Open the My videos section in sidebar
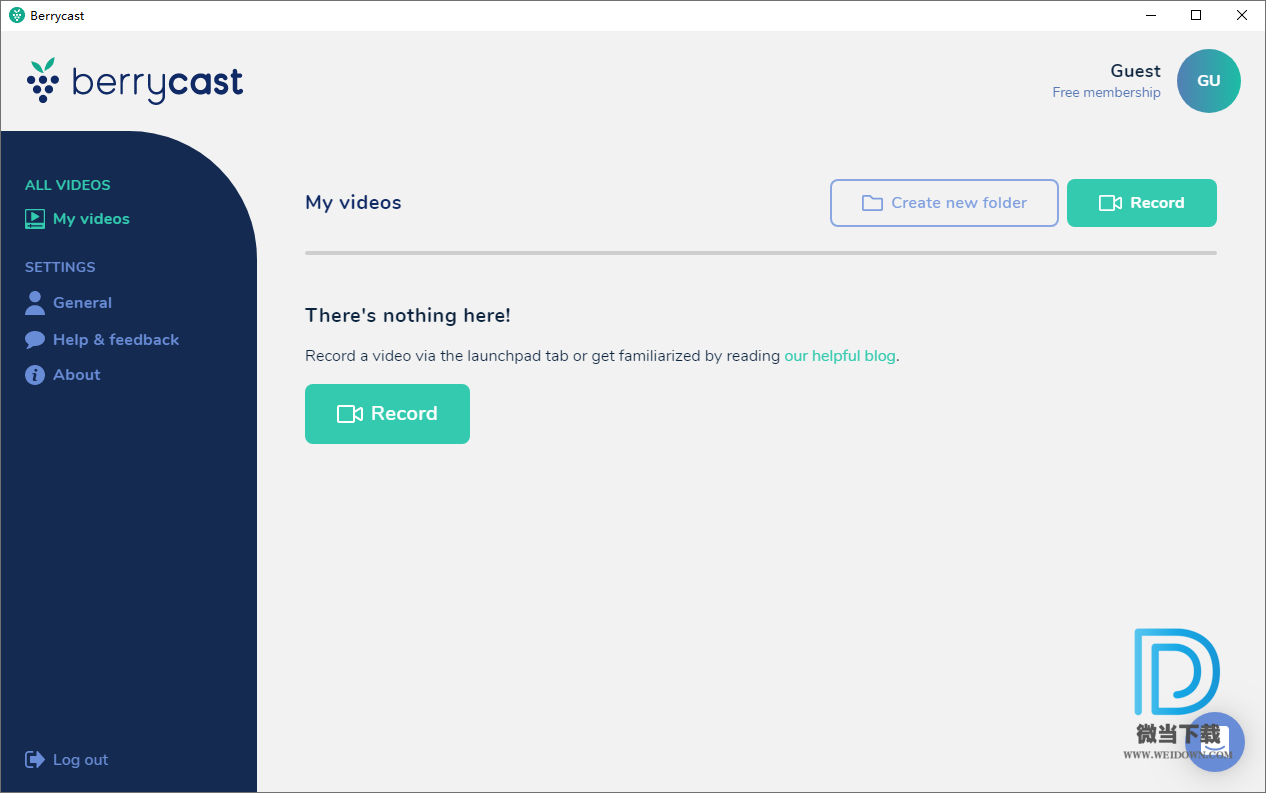 coord(77,219)
